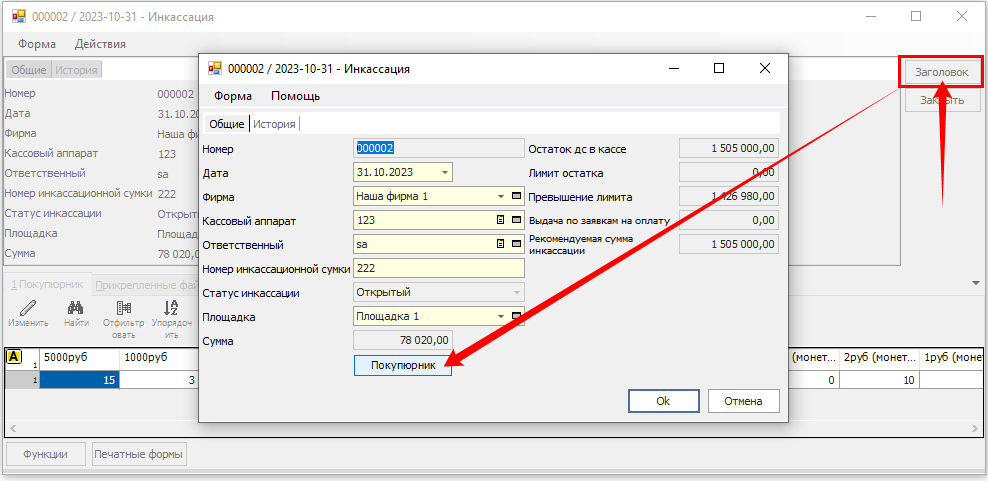The height and width of the screenshot is (481, 988).
Task: Click the Номер инкассационной сумки input field
Action: (439, 268)
